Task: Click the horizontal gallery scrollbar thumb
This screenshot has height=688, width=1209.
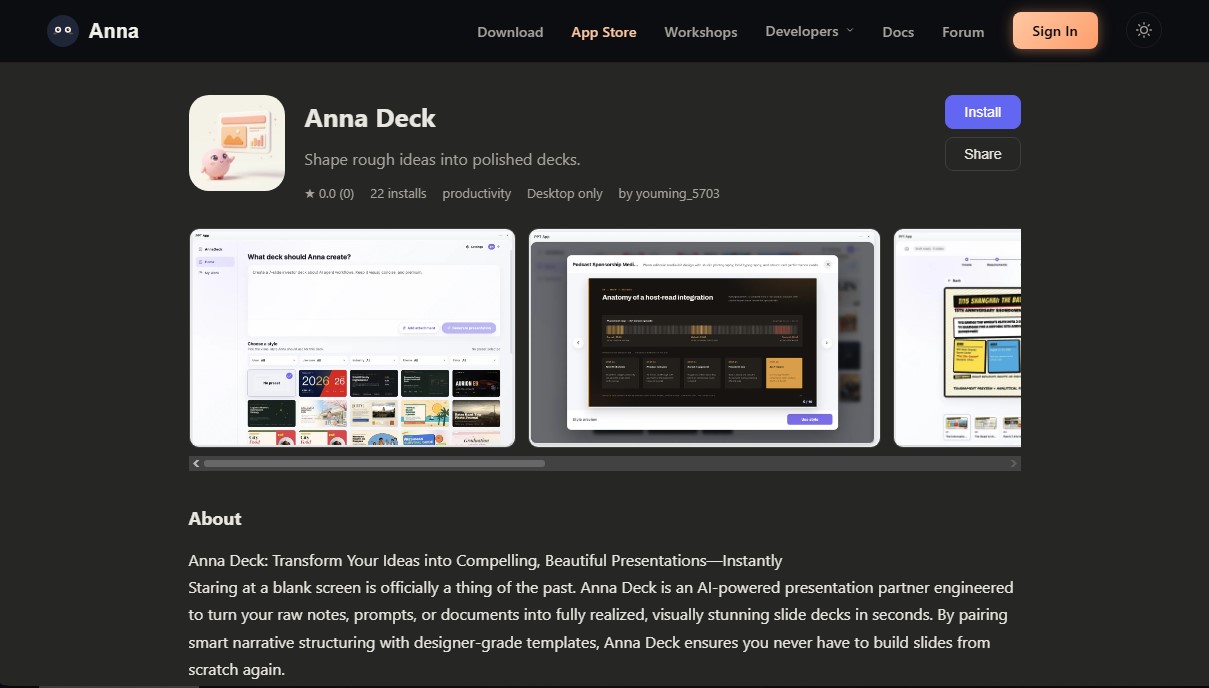Action: 374,464
